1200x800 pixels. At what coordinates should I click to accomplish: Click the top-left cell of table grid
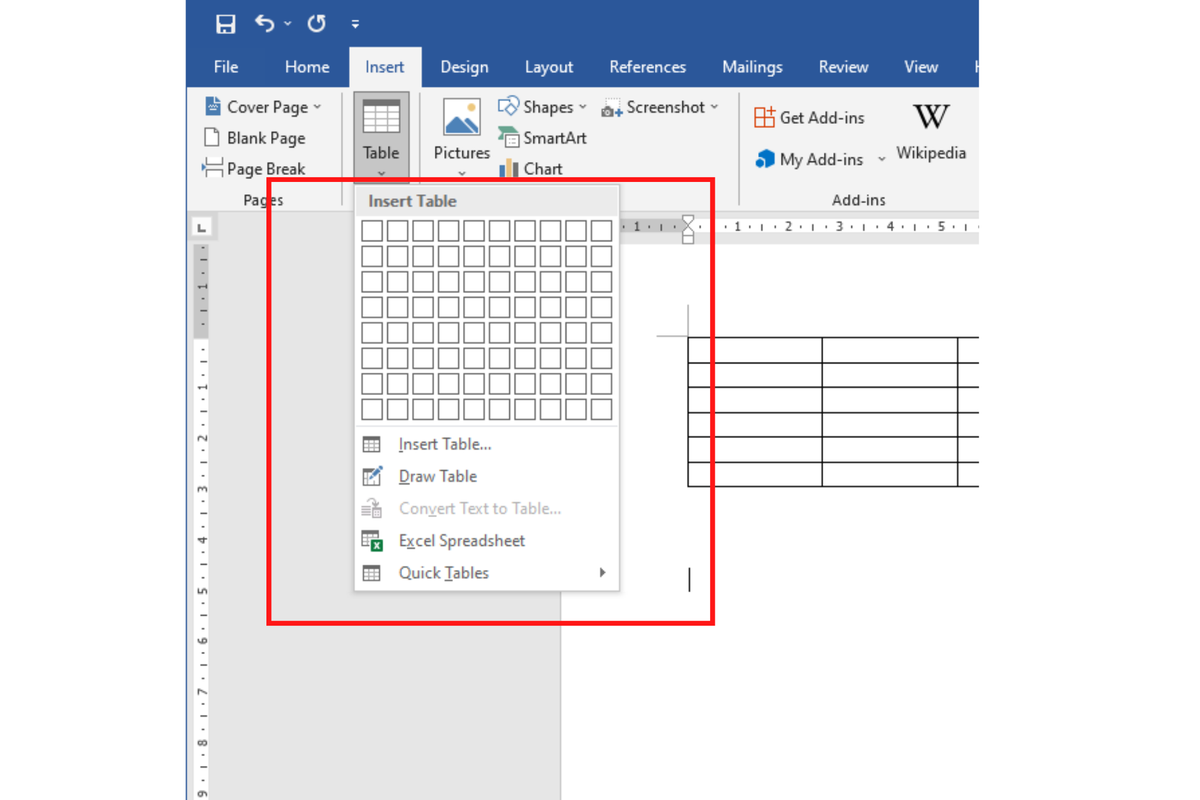pos(372,231)
